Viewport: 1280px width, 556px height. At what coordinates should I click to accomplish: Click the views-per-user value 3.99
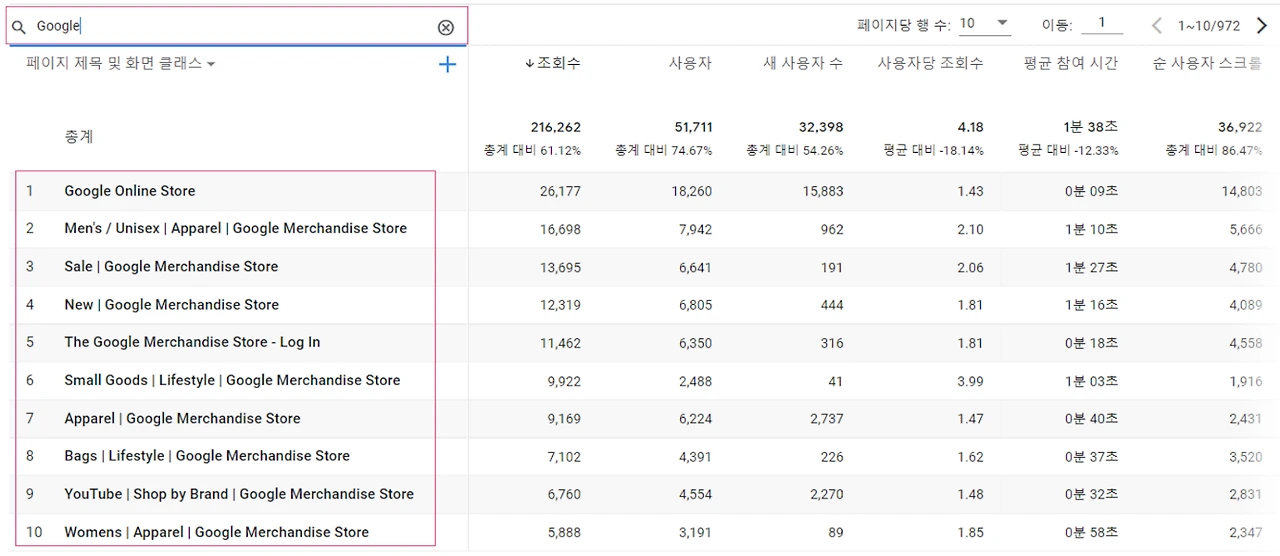click(x=970, y=381)
